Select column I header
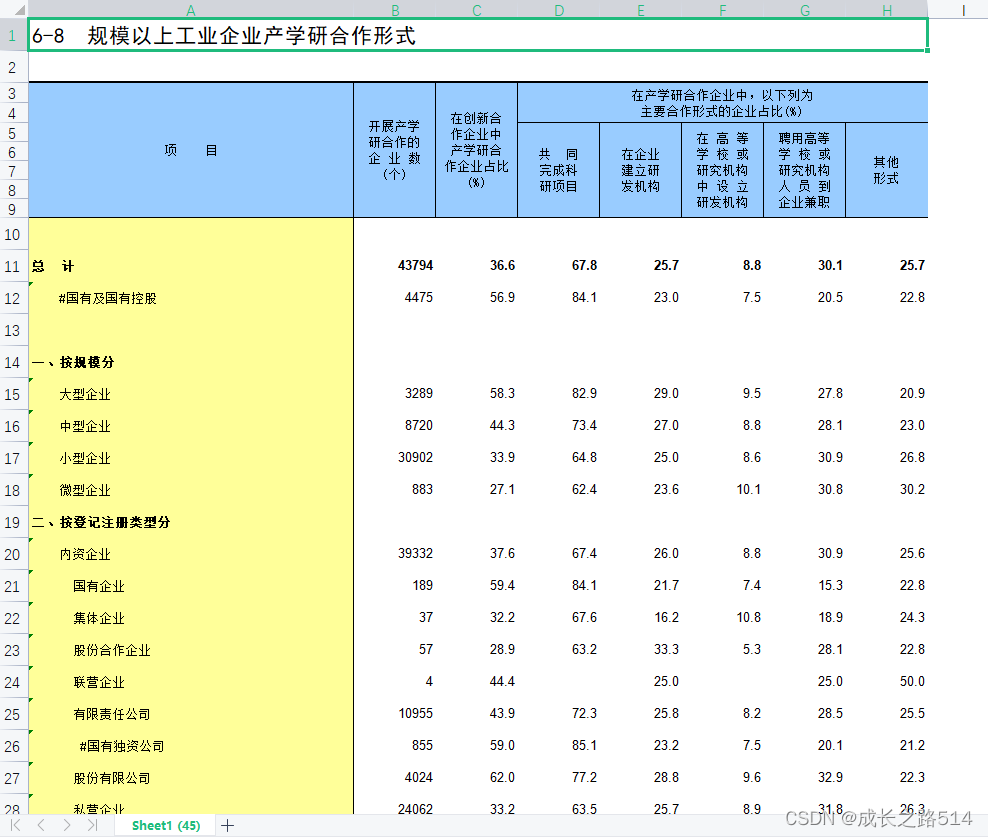The width and height of the screenshot is (988, 837). pyautogui.click(x=963, y=9)
